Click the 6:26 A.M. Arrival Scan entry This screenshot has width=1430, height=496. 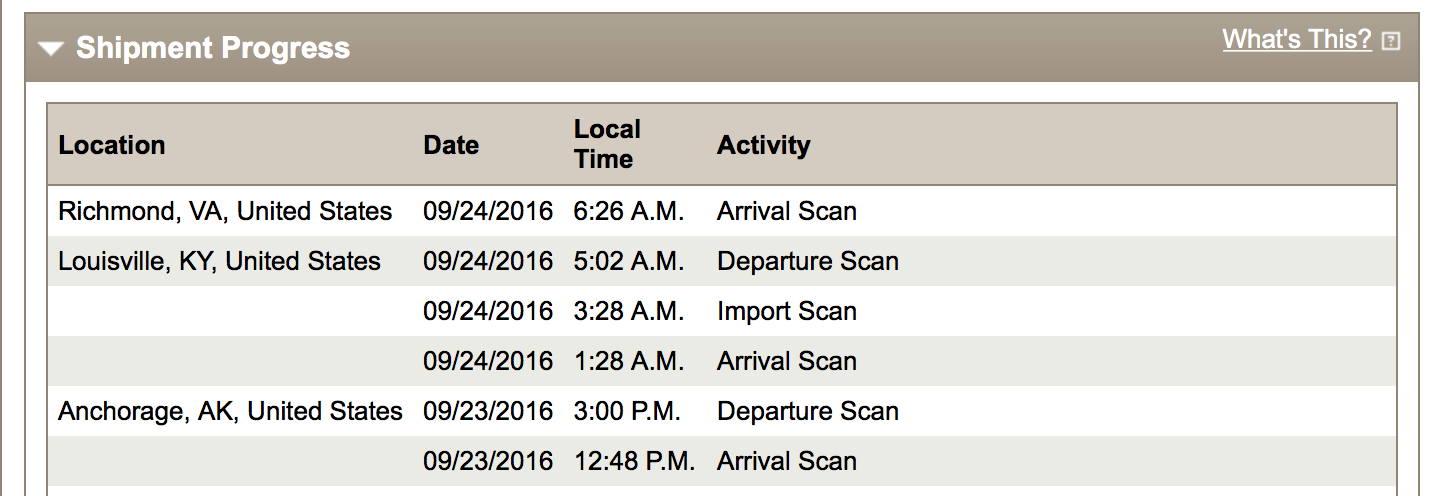click(x=787, y=211)
